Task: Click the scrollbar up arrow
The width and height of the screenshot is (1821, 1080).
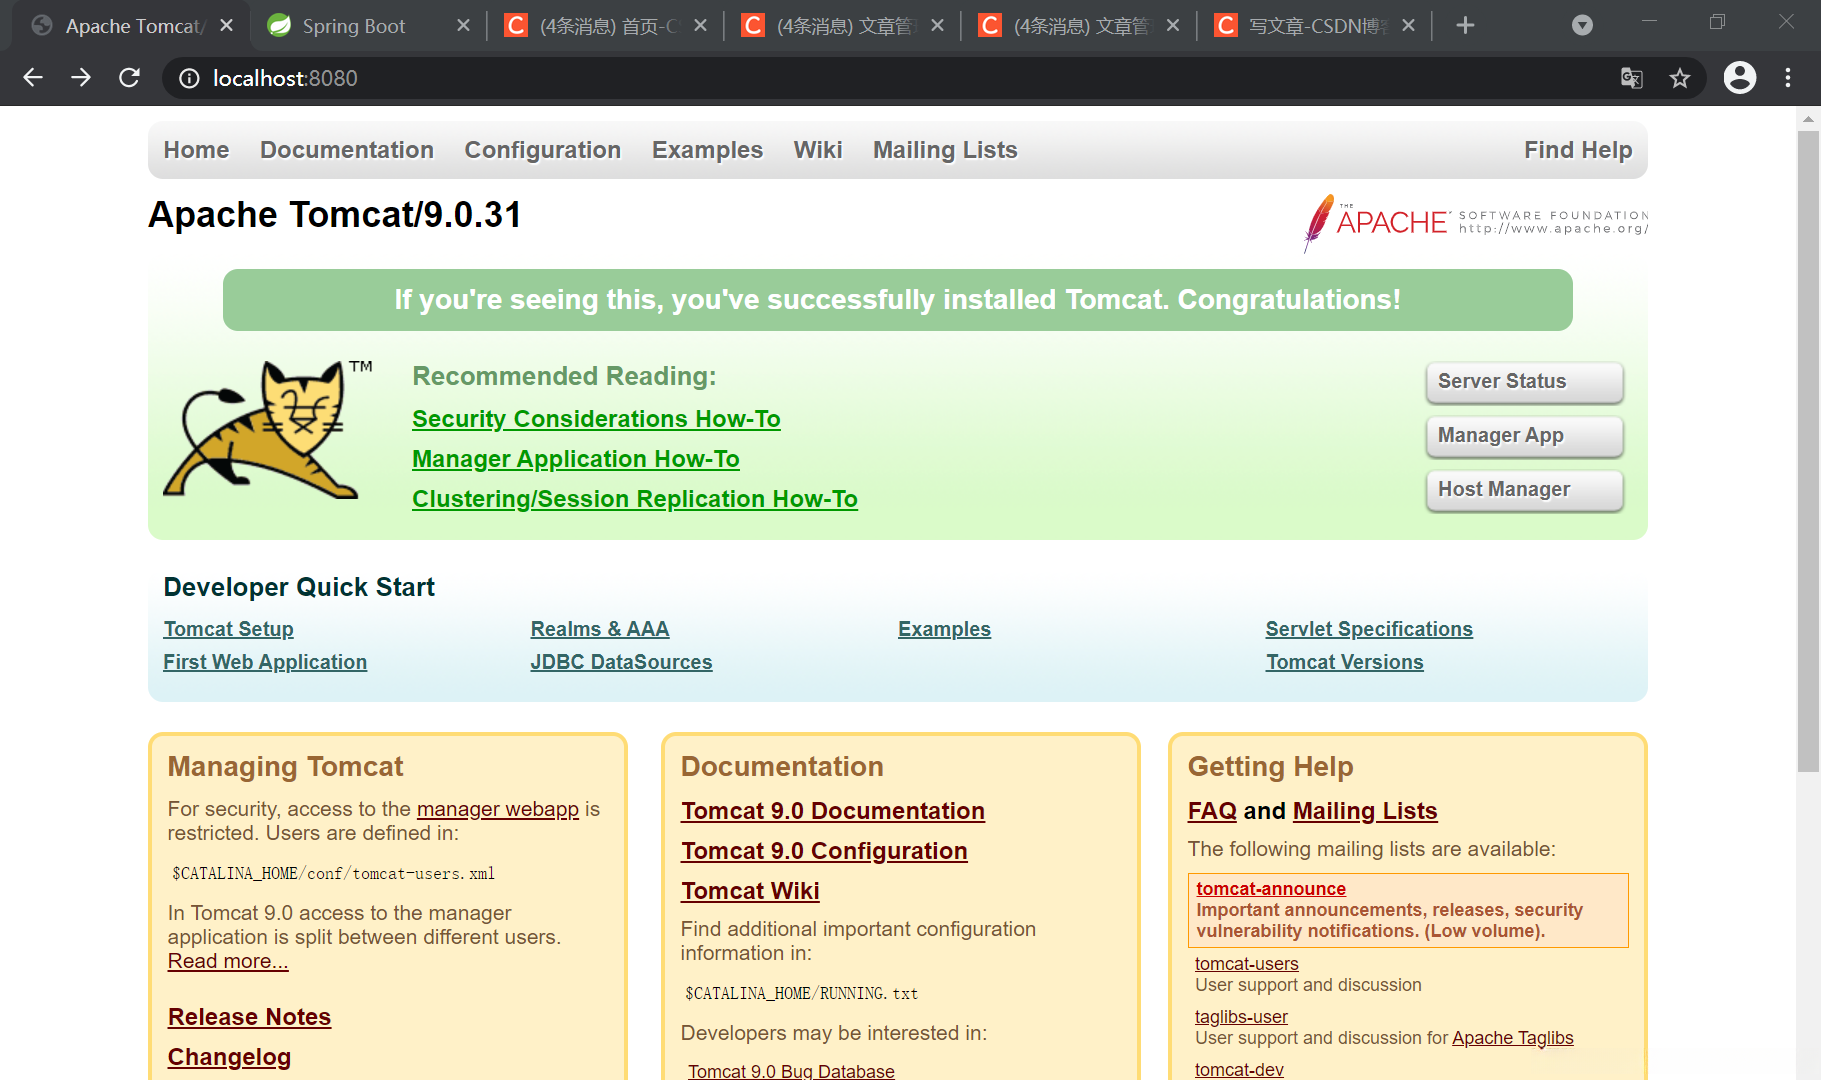Action: 1808,118
